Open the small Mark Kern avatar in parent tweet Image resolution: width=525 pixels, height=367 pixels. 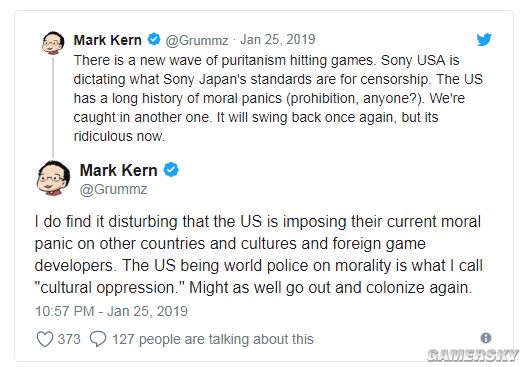coord(53,43)
